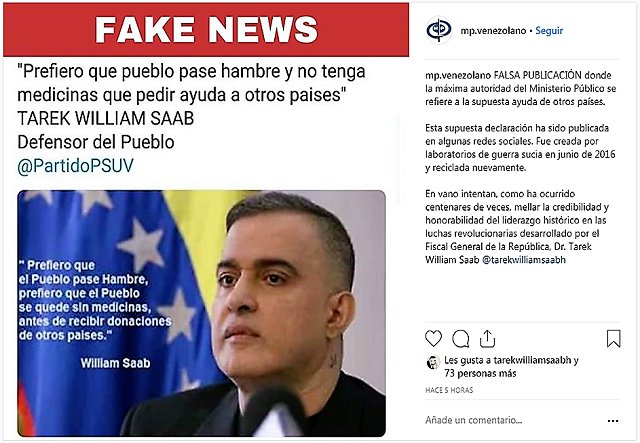Viewport: 640px width, 443px height.
Task: Click the red FAKE NEWS banner
Action: click(x=206, y=30)
